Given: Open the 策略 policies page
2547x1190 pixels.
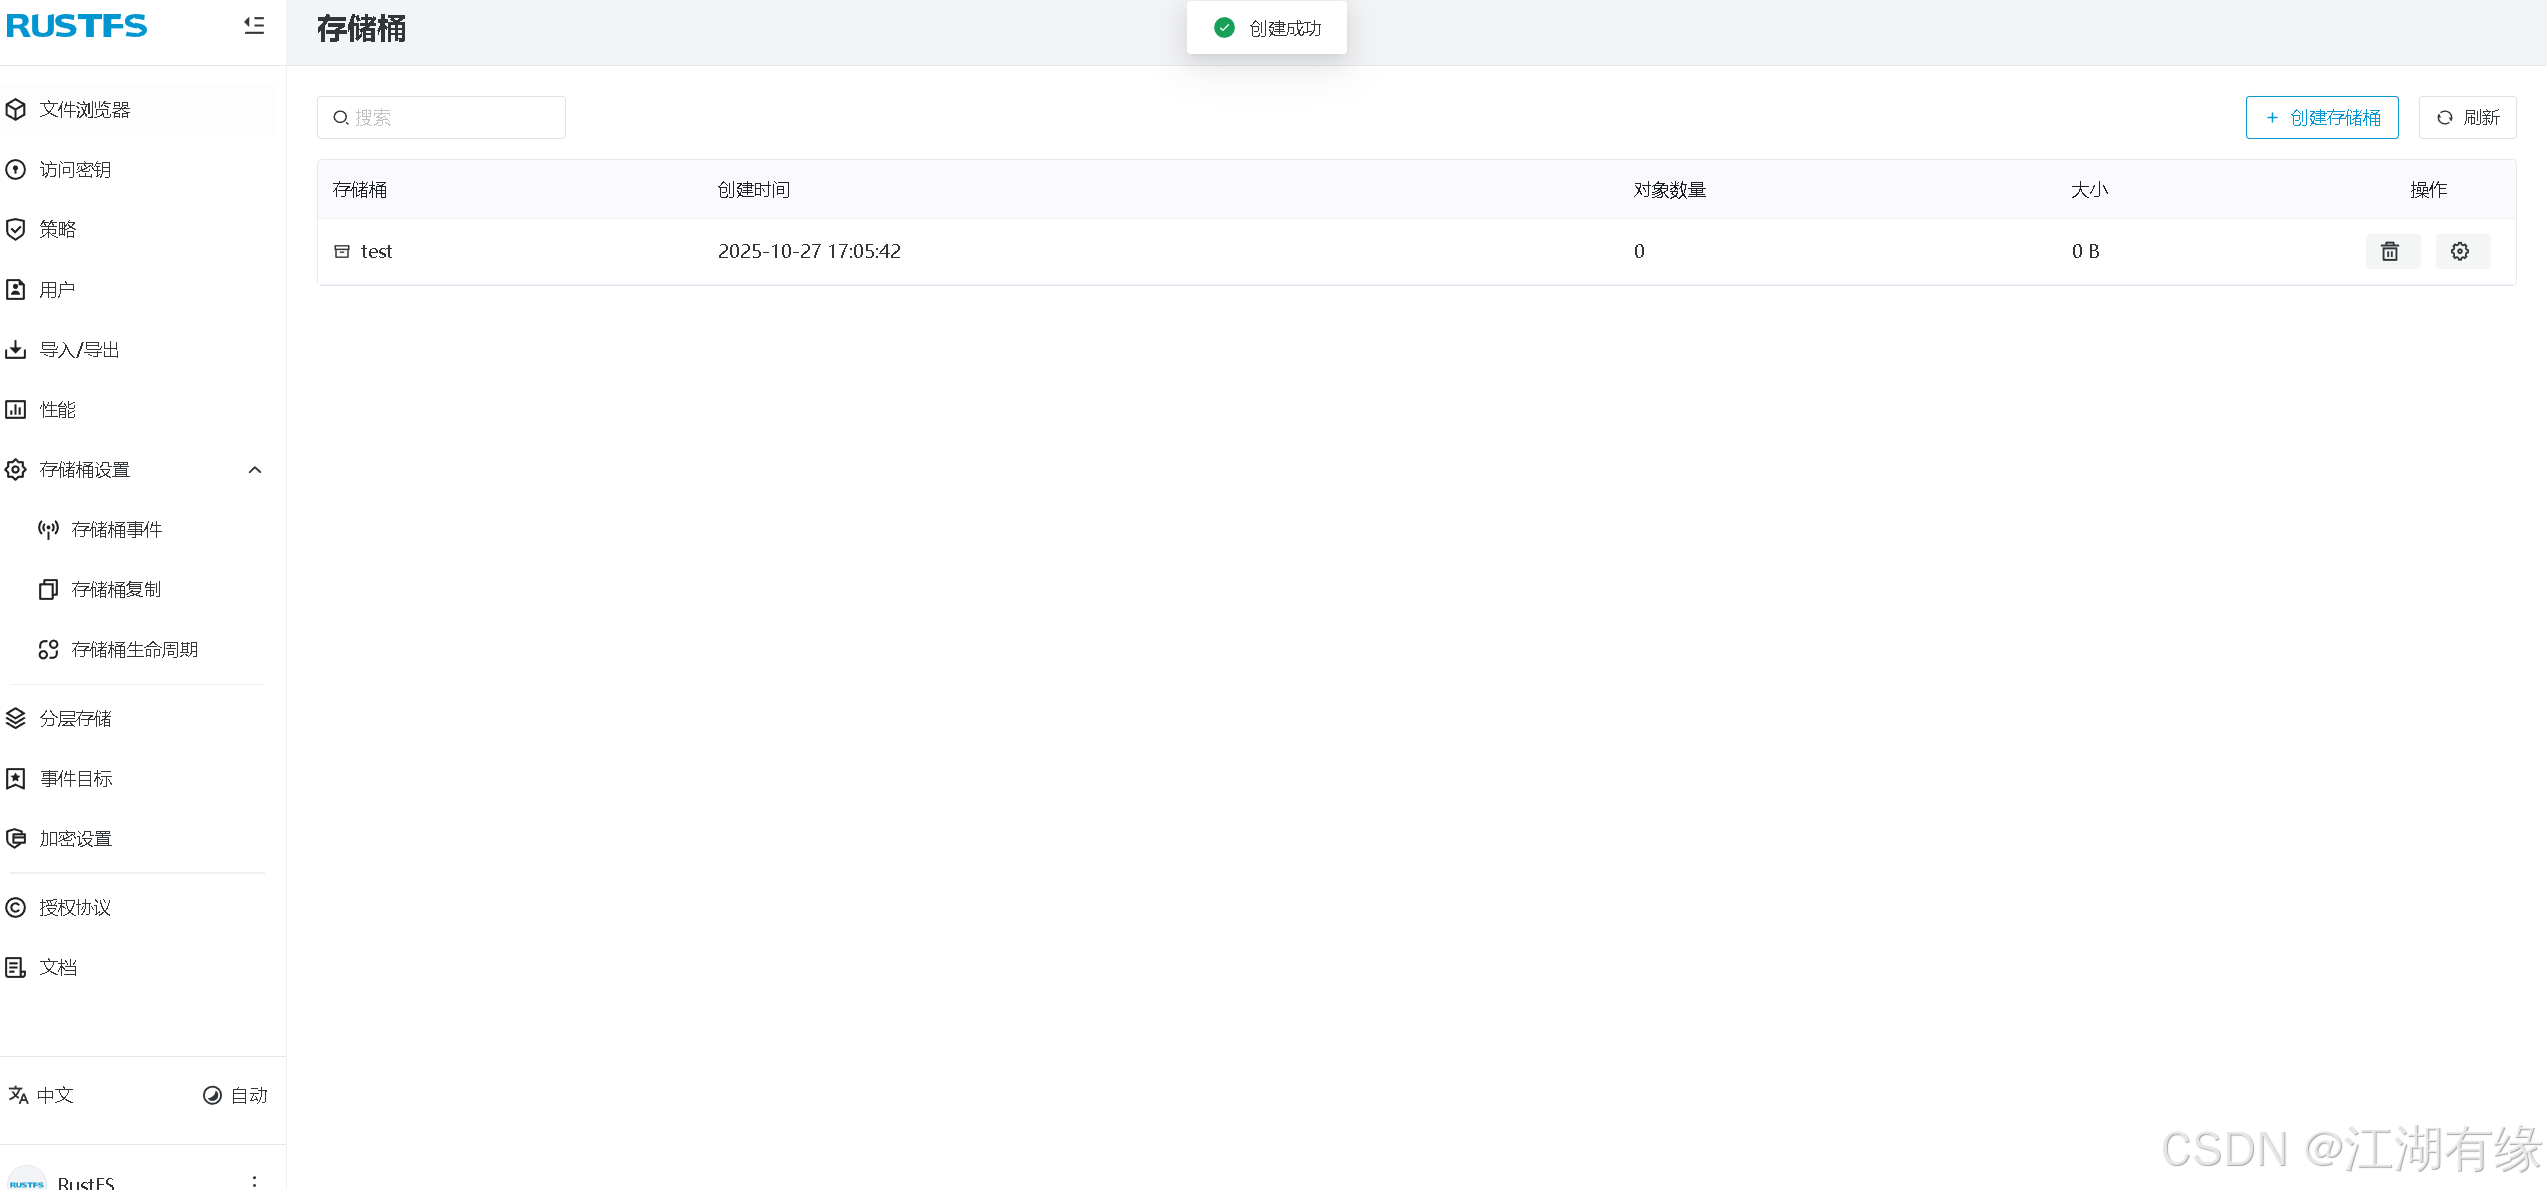Looking at the screenshot, I should 58,229.
